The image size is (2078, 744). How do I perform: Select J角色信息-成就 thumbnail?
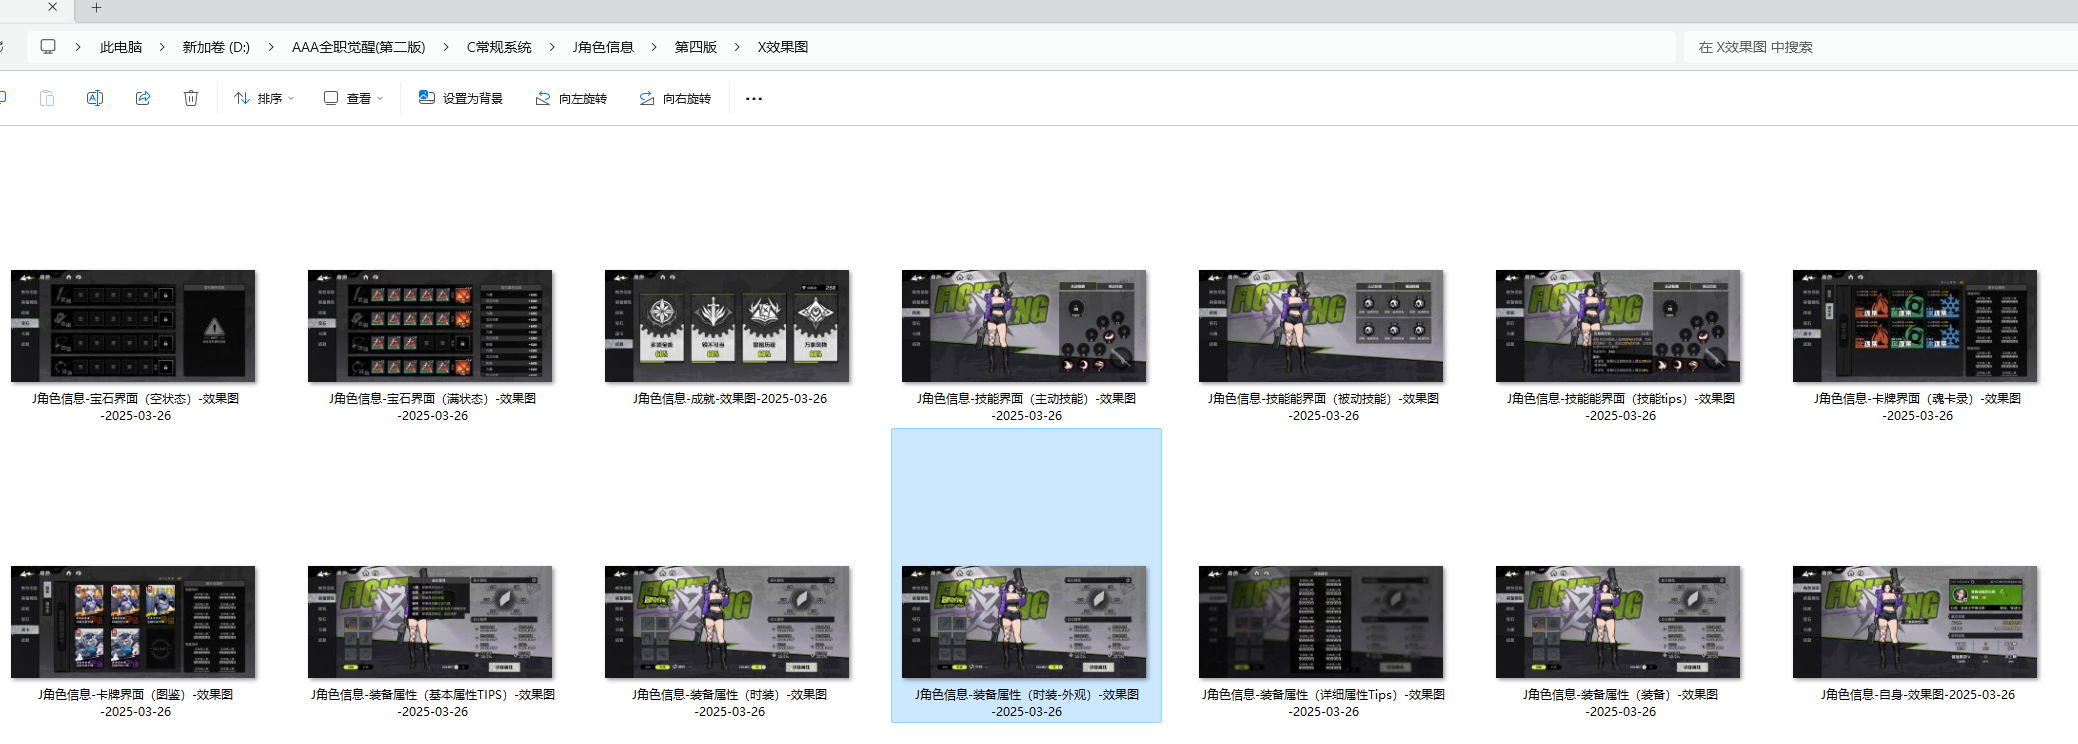point(727,326)
